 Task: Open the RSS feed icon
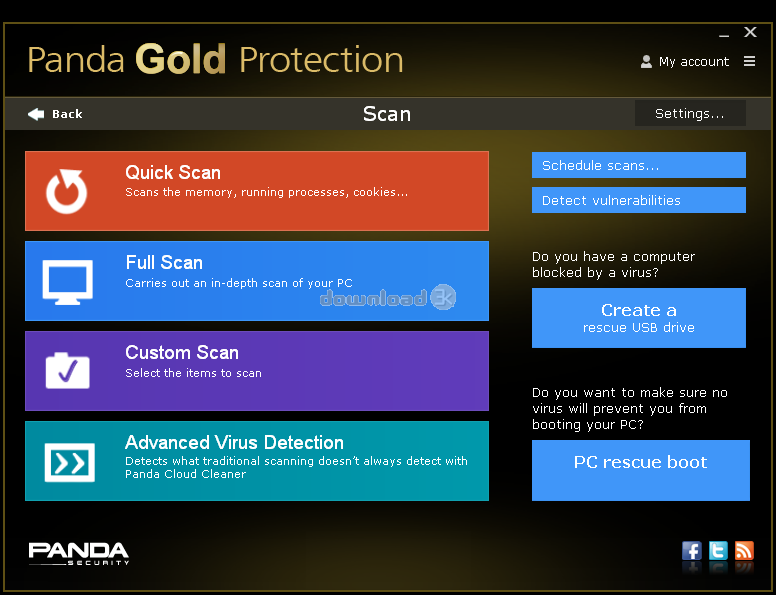pos(744,550)
